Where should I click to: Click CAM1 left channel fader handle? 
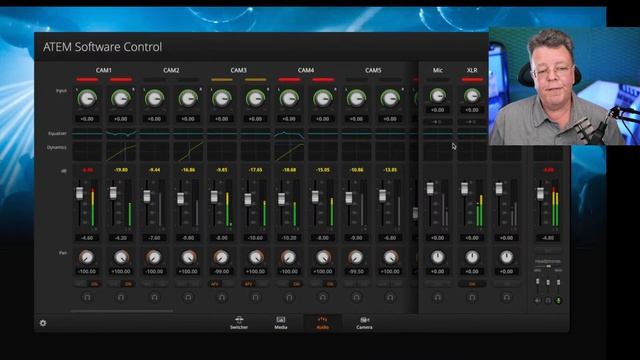(80, 193)
